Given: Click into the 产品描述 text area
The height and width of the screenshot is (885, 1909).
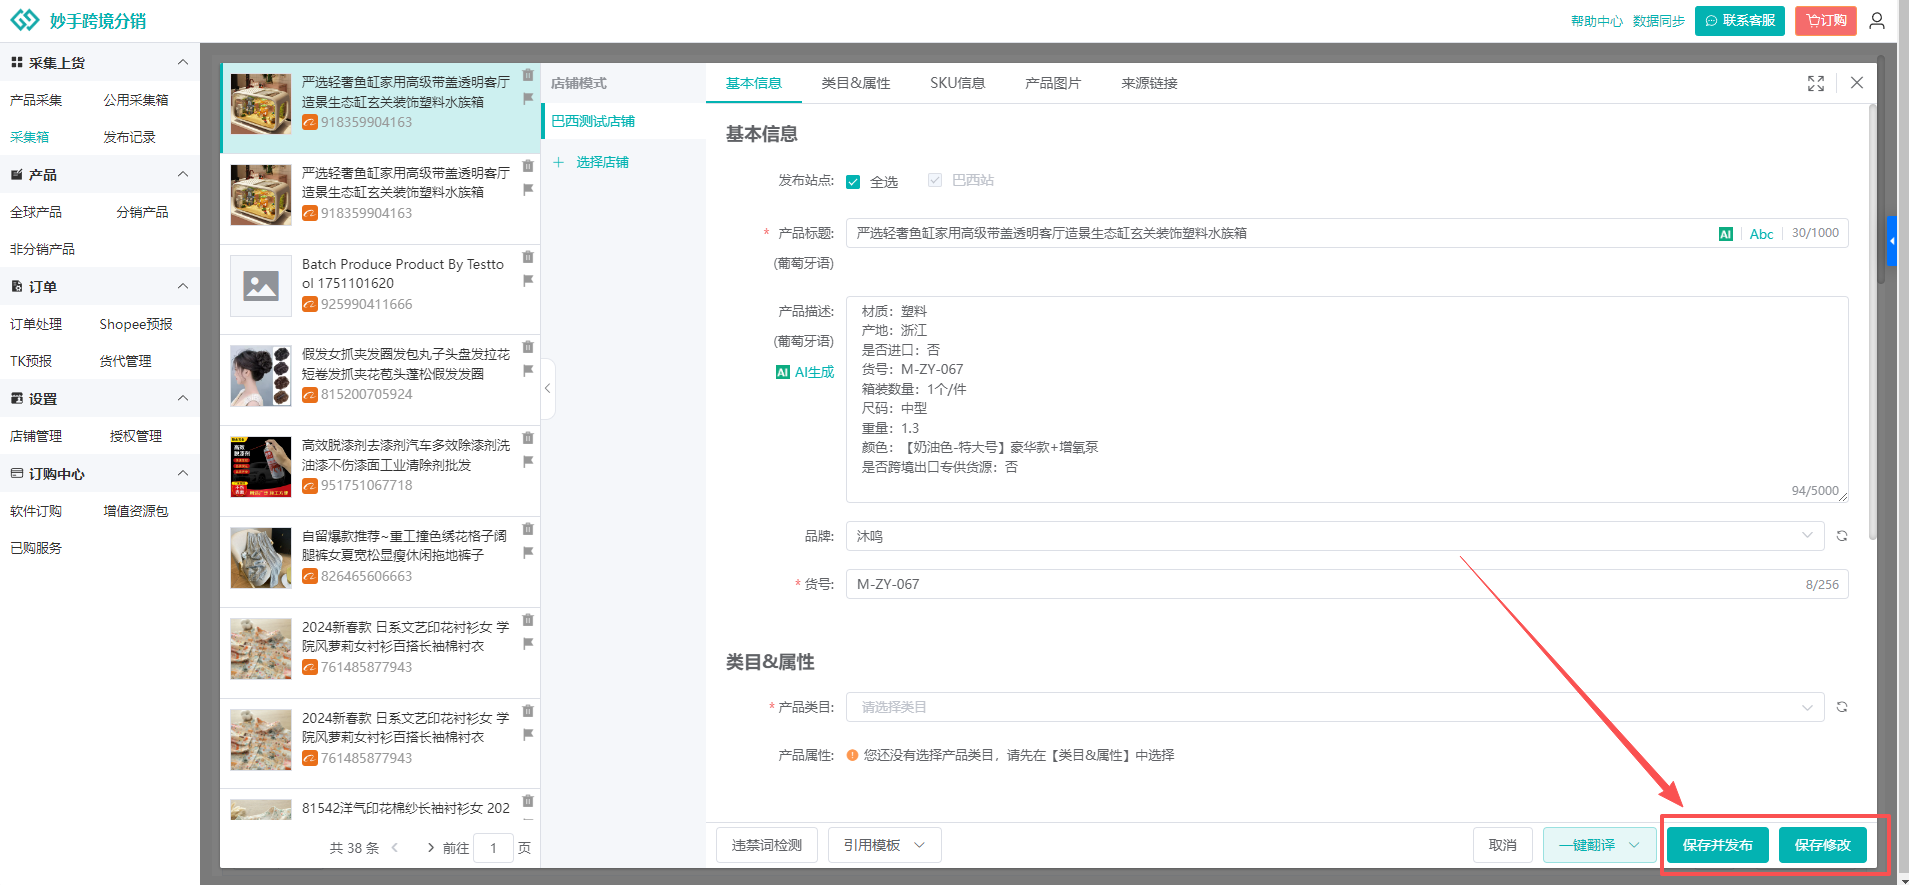Looking at the screenshot, I should [1347, 399].
